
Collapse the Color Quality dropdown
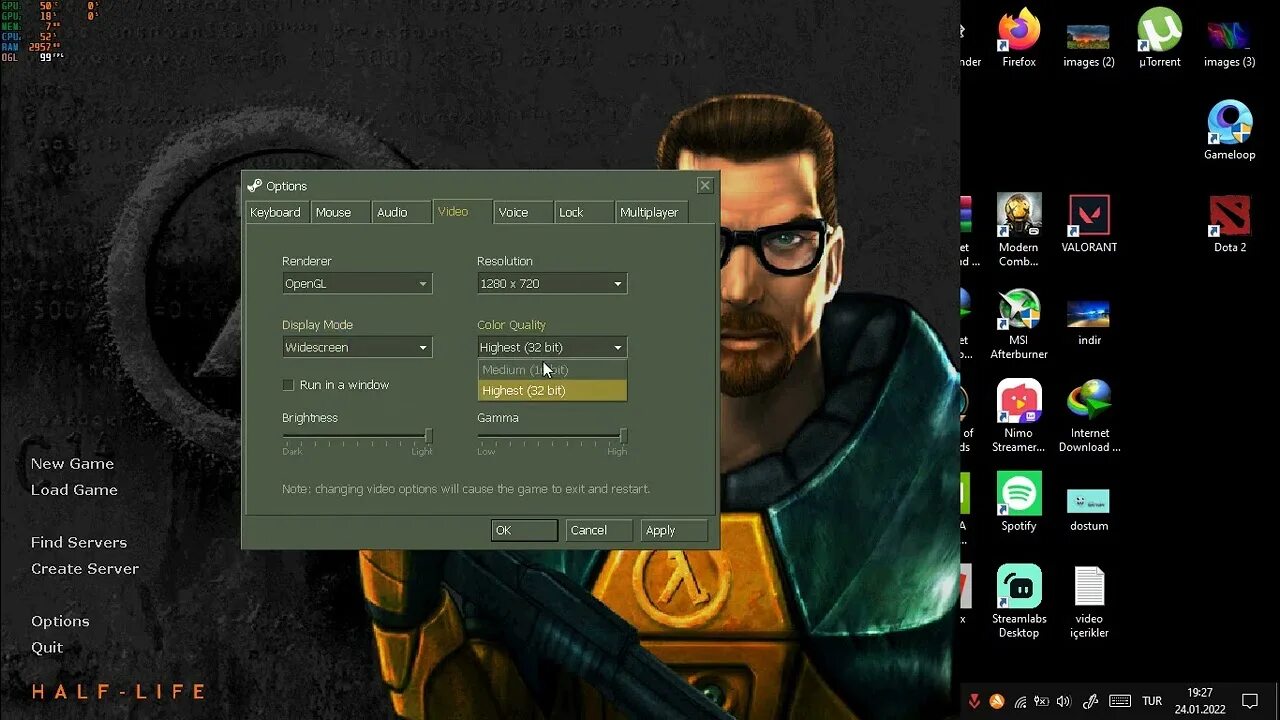point(552,348)
